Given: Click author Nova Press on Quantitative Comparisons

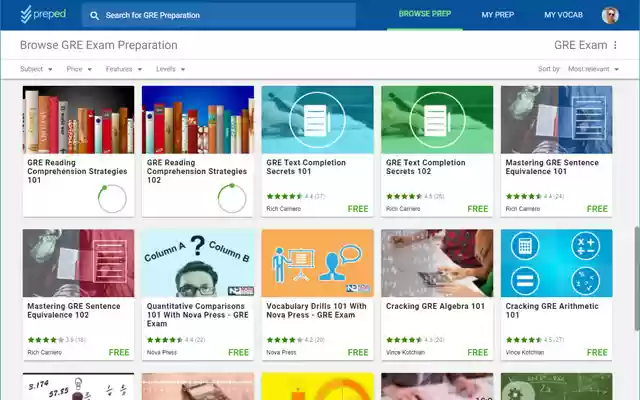Looking at the screenshot, I should point(162,353).
